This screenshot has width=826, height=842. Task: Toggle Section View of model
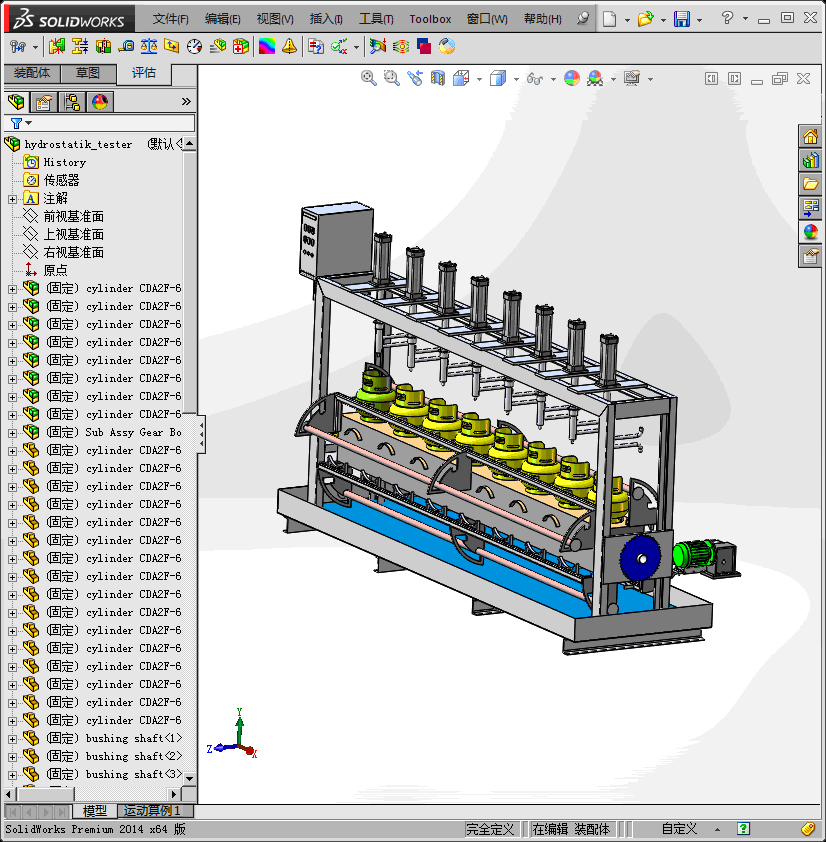(x=438, y=78)
